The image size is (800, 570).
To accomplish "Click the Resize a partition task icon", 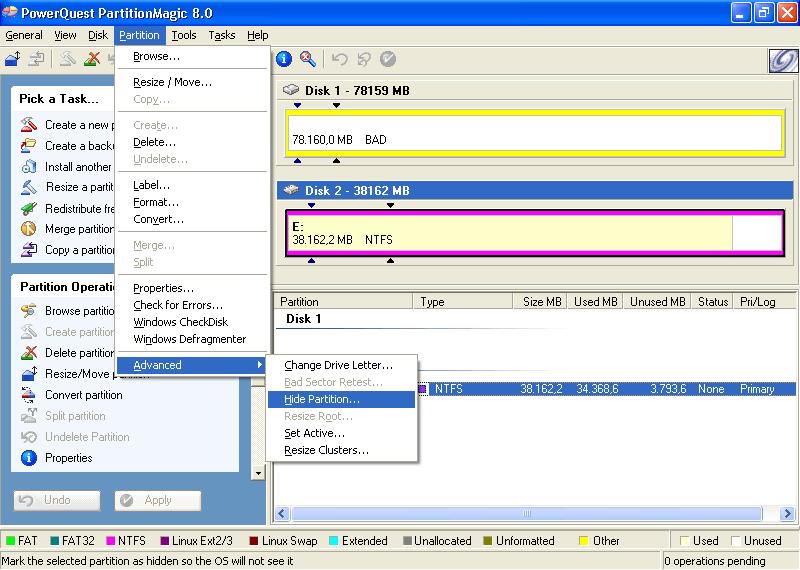I will 29,187.
